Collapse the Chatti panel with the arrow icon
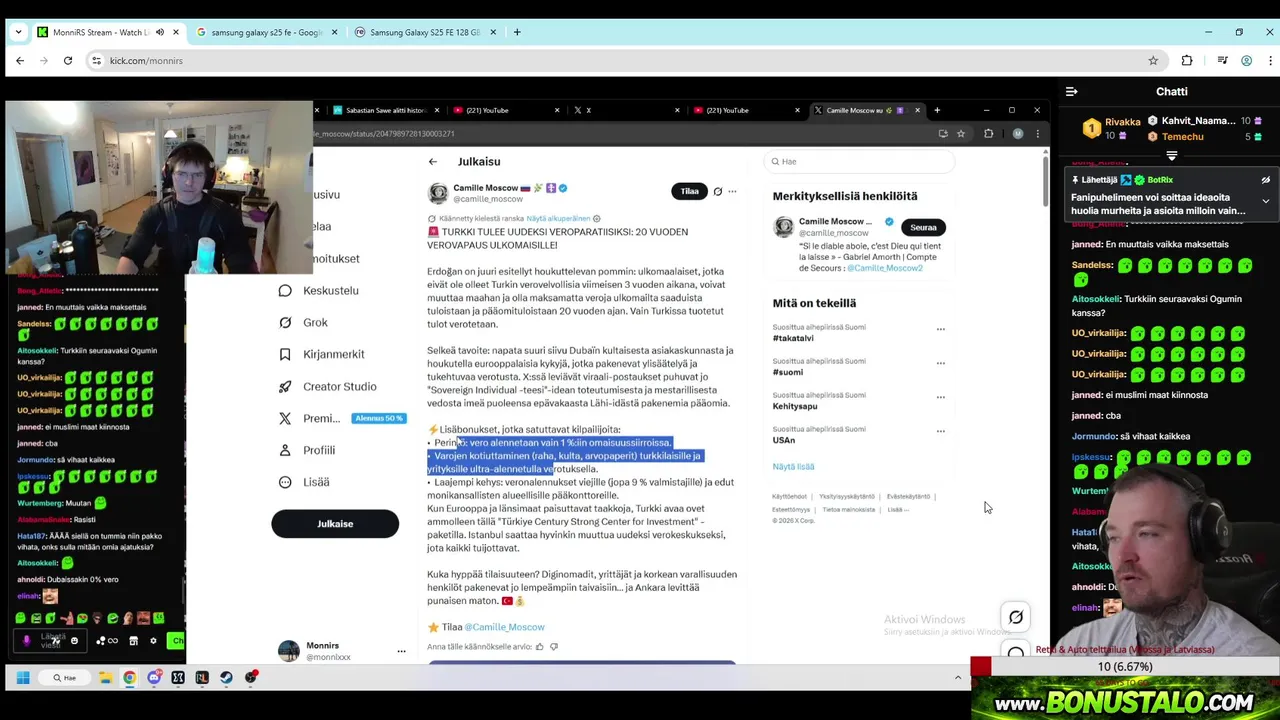This screenshot has height=720, width=1280. coord(1071,92)
